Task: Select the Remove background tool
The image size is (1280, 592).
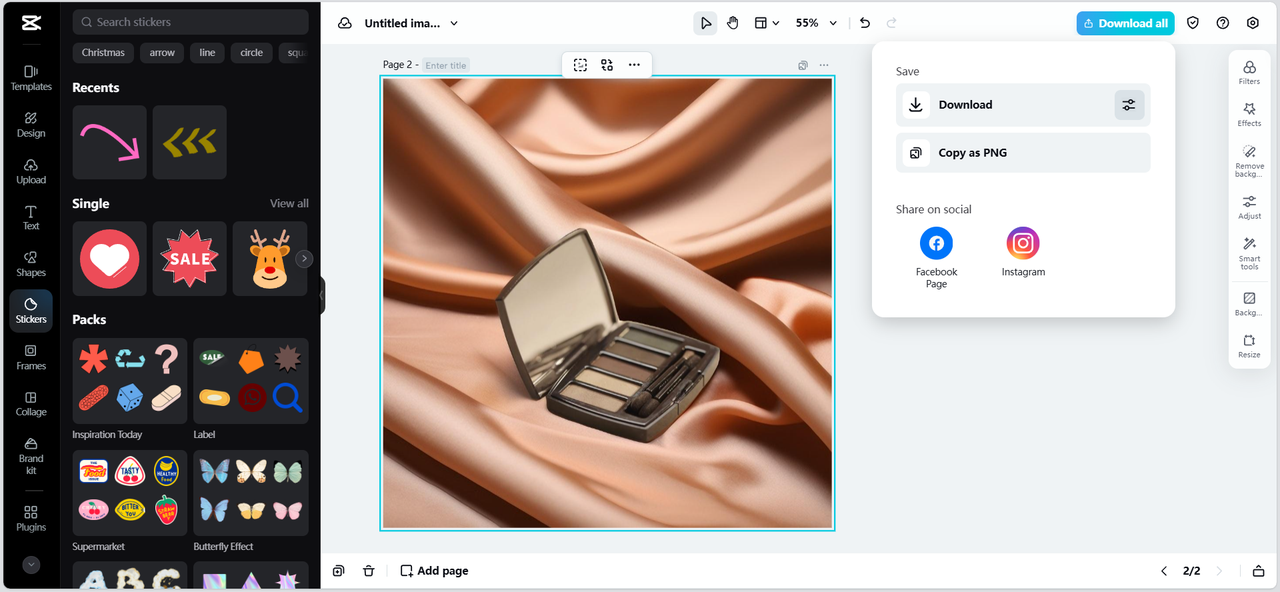Action: tap(1249, 158)
